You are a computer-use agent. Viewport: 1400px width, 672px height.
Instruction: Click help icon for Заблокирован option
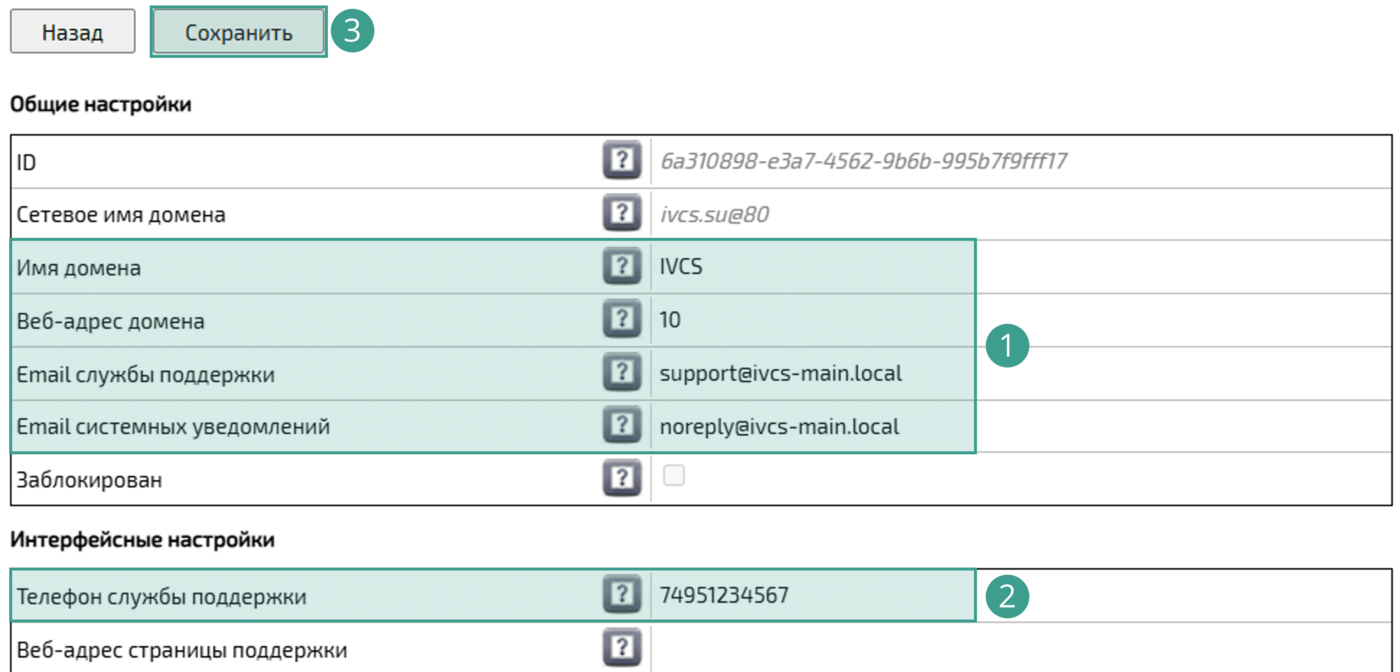click(x=621, y=479)
